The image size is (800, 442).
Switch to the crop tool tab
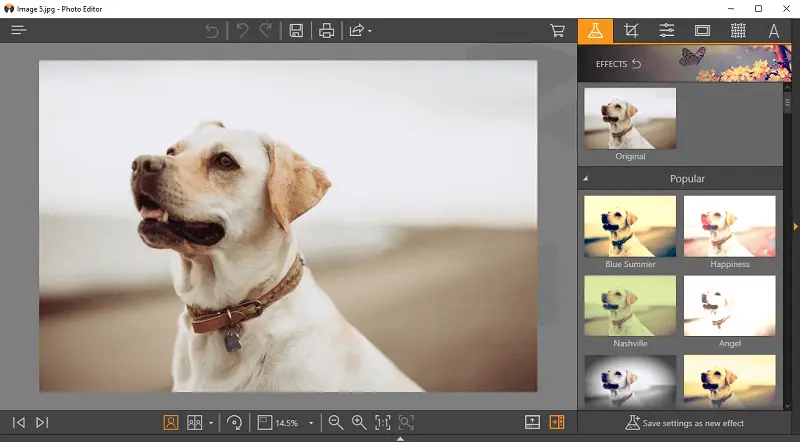(631, 31)
